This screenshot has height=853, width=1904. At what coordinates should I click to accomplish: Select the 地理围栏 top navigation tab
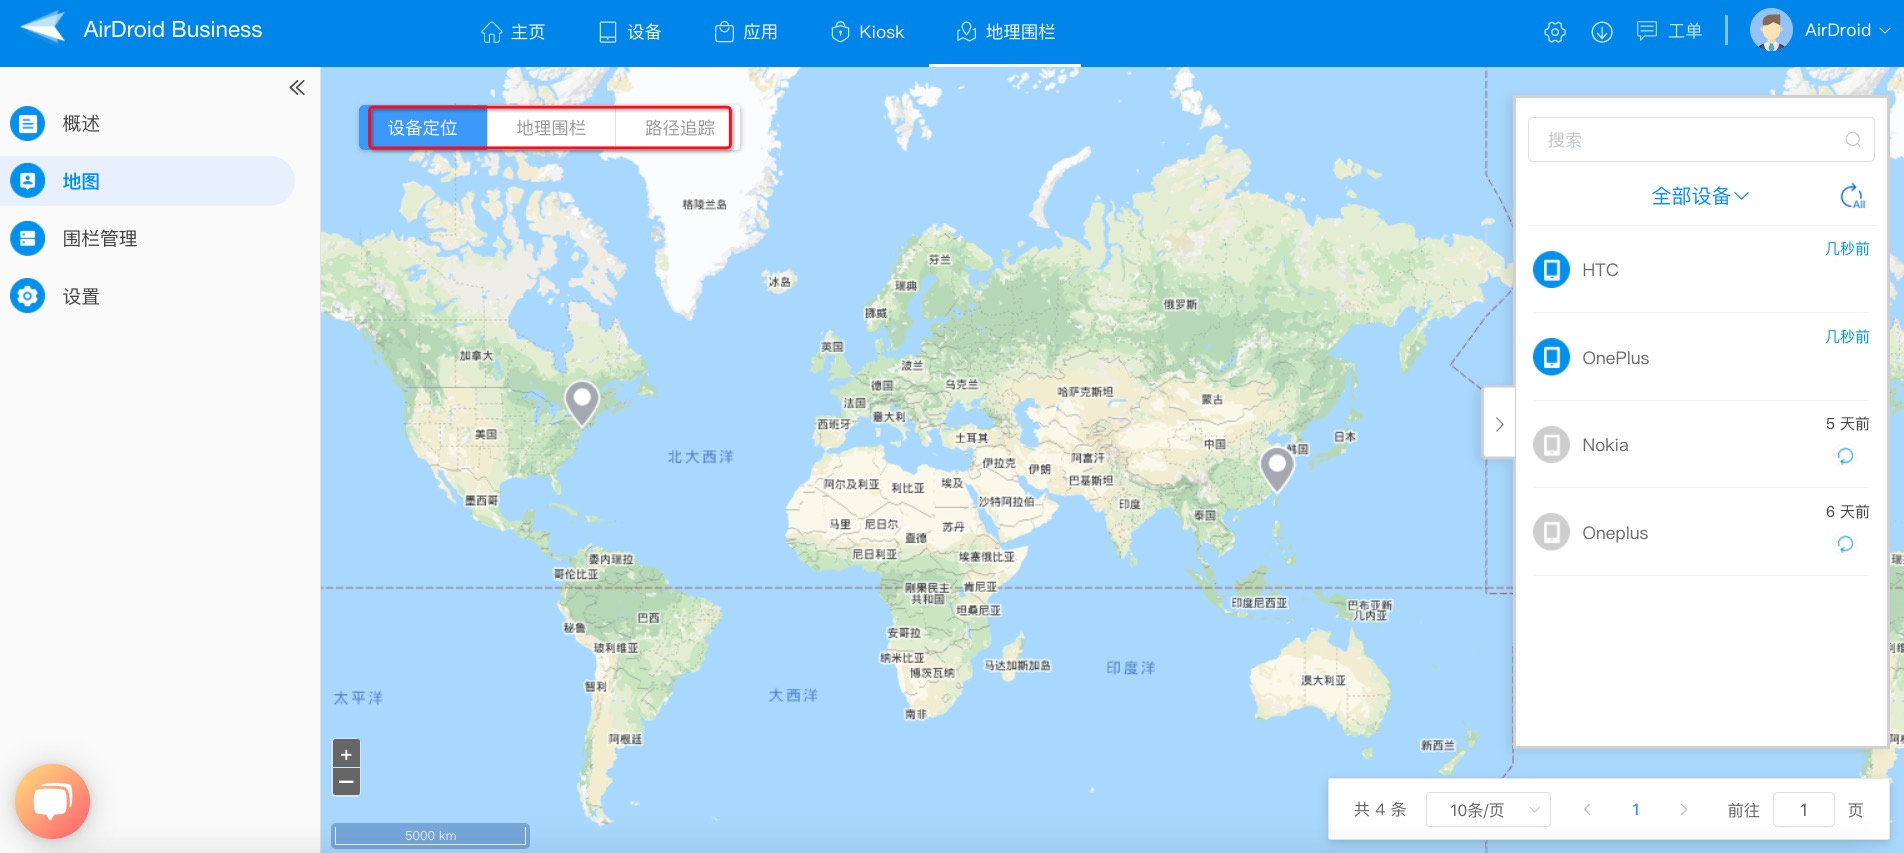pyautogui.click(x=1005, y=32)
